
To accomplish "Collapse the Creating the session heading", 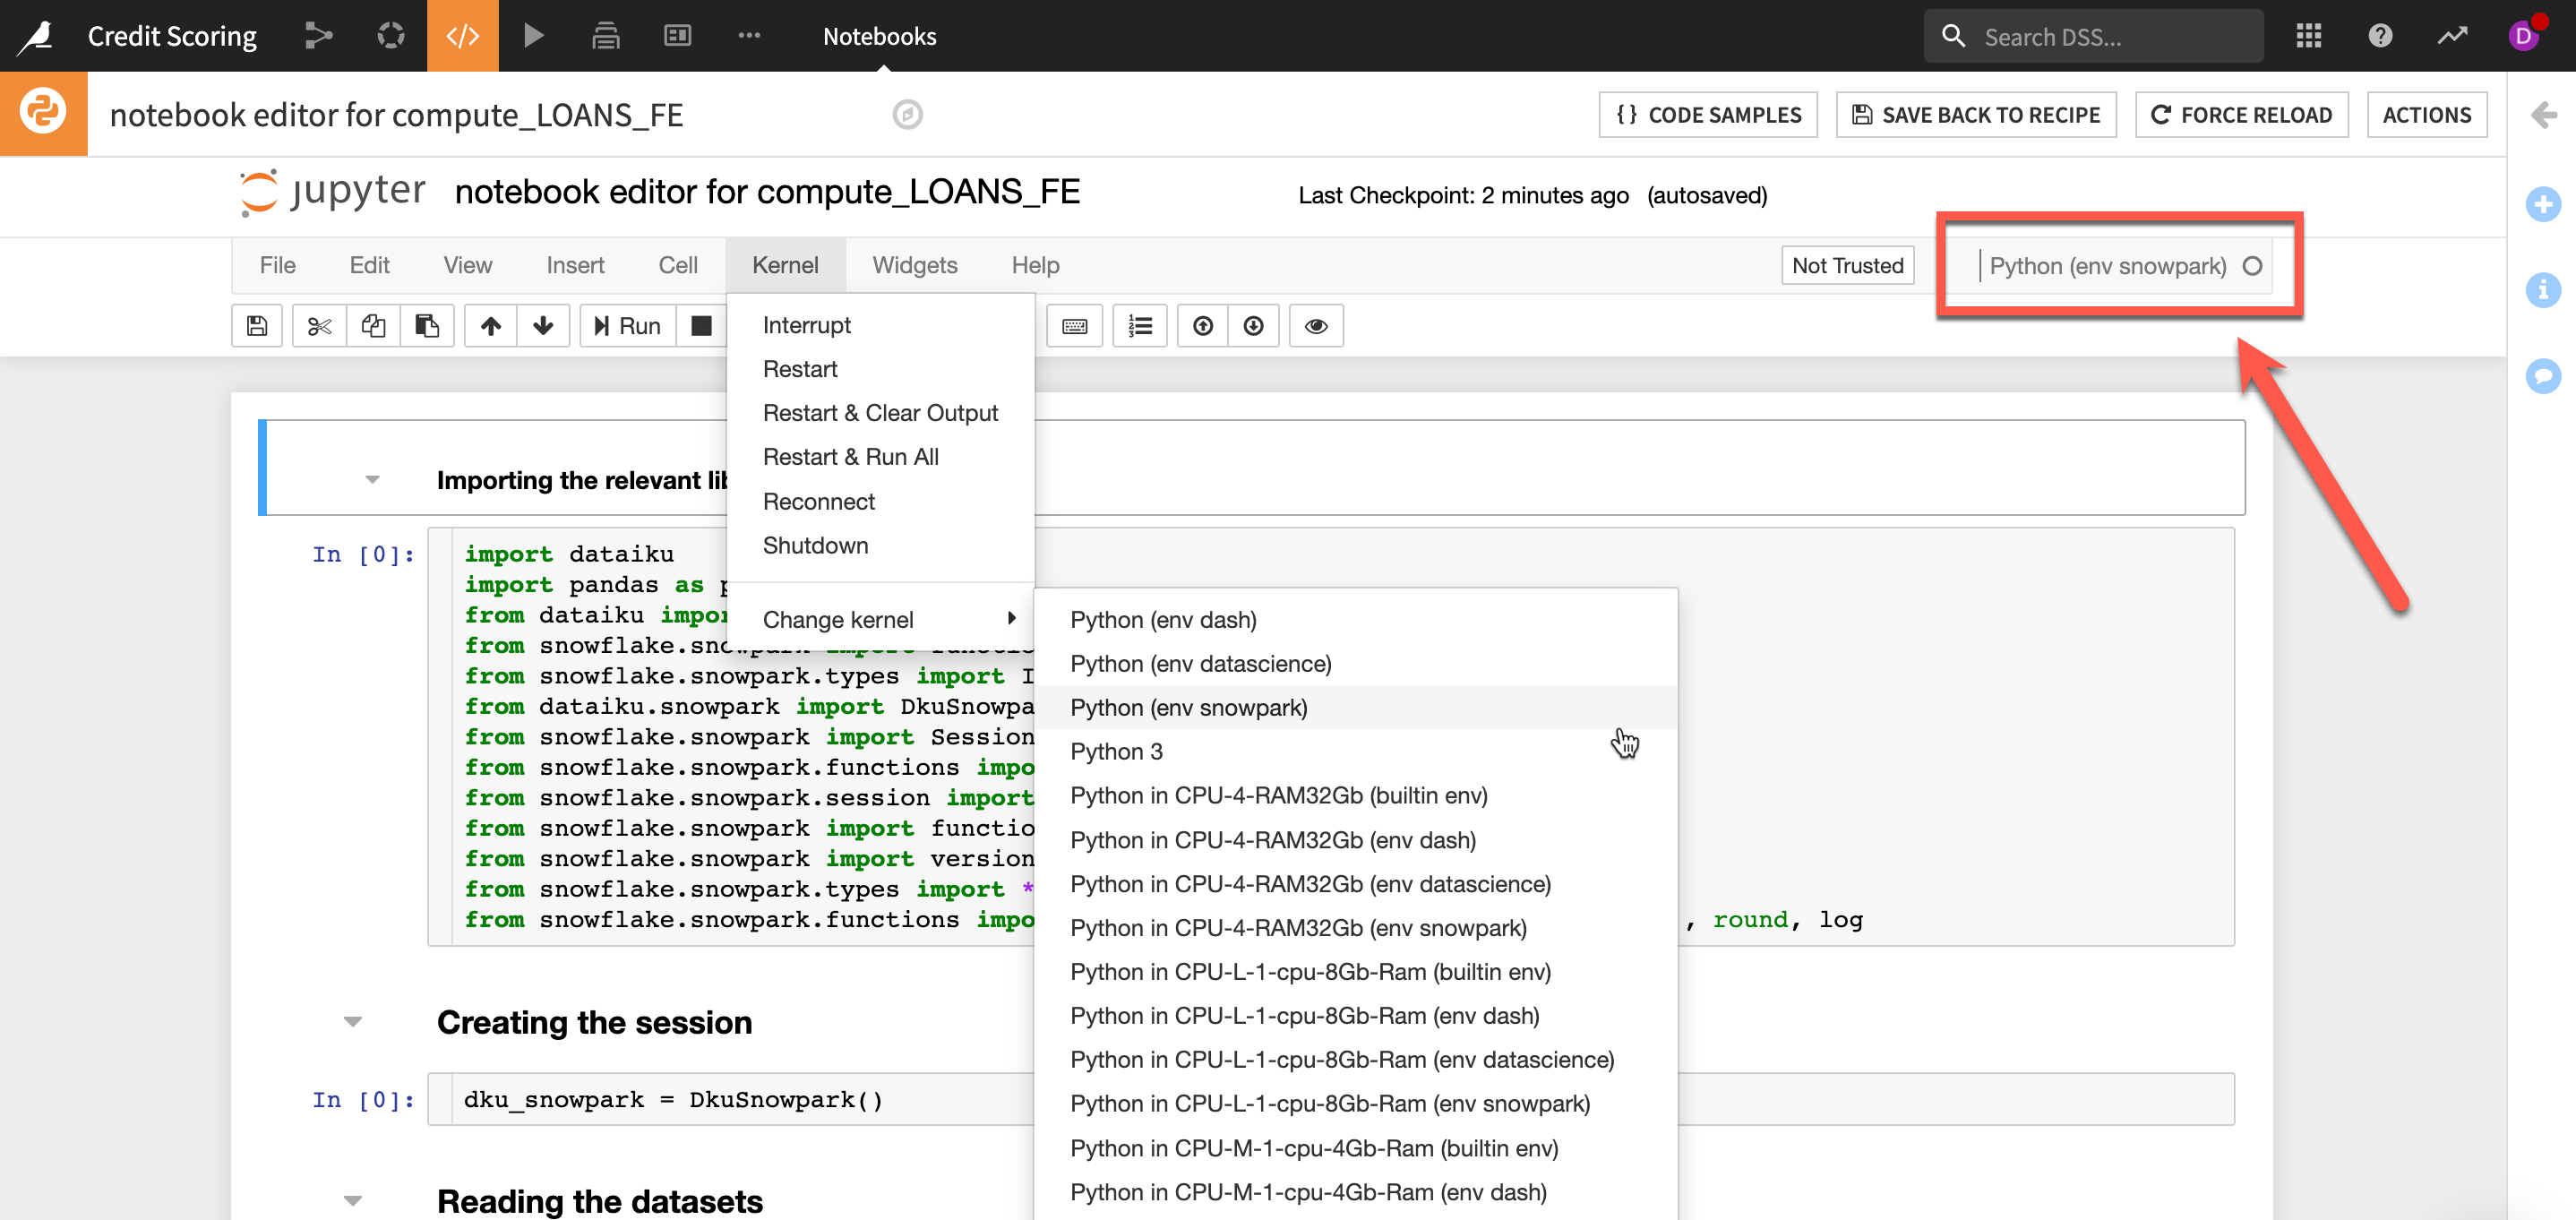I will tap(352, 1022).
